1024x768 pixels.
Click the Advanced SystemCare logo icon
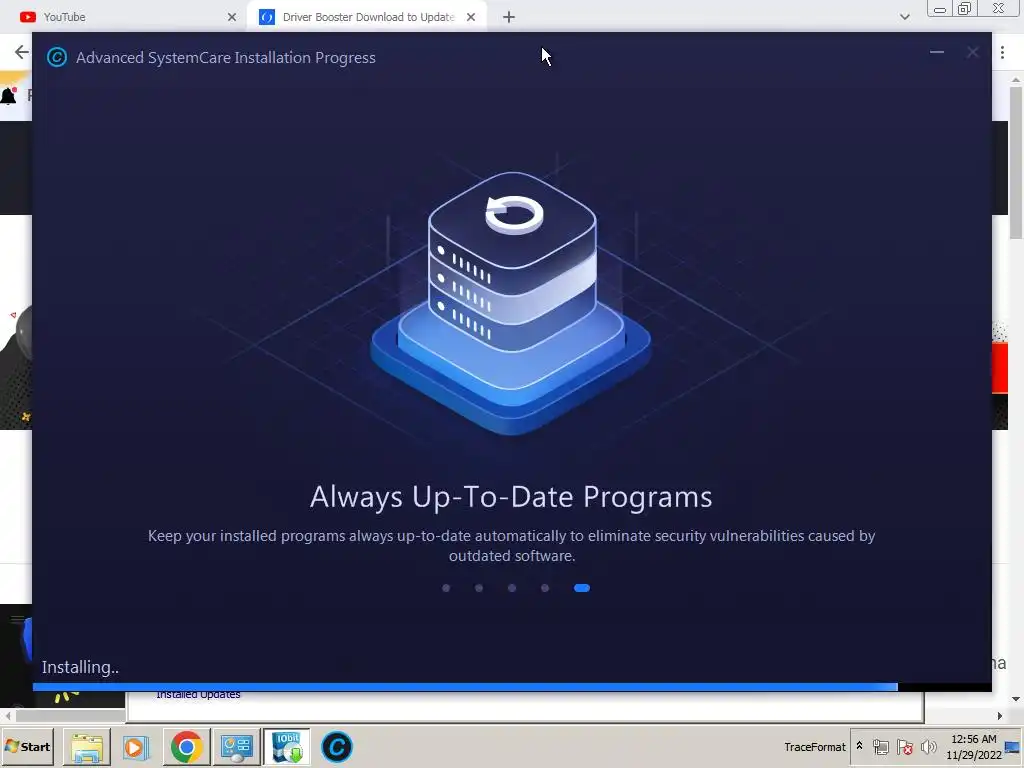pyautogui.click(x=57, y=57)
